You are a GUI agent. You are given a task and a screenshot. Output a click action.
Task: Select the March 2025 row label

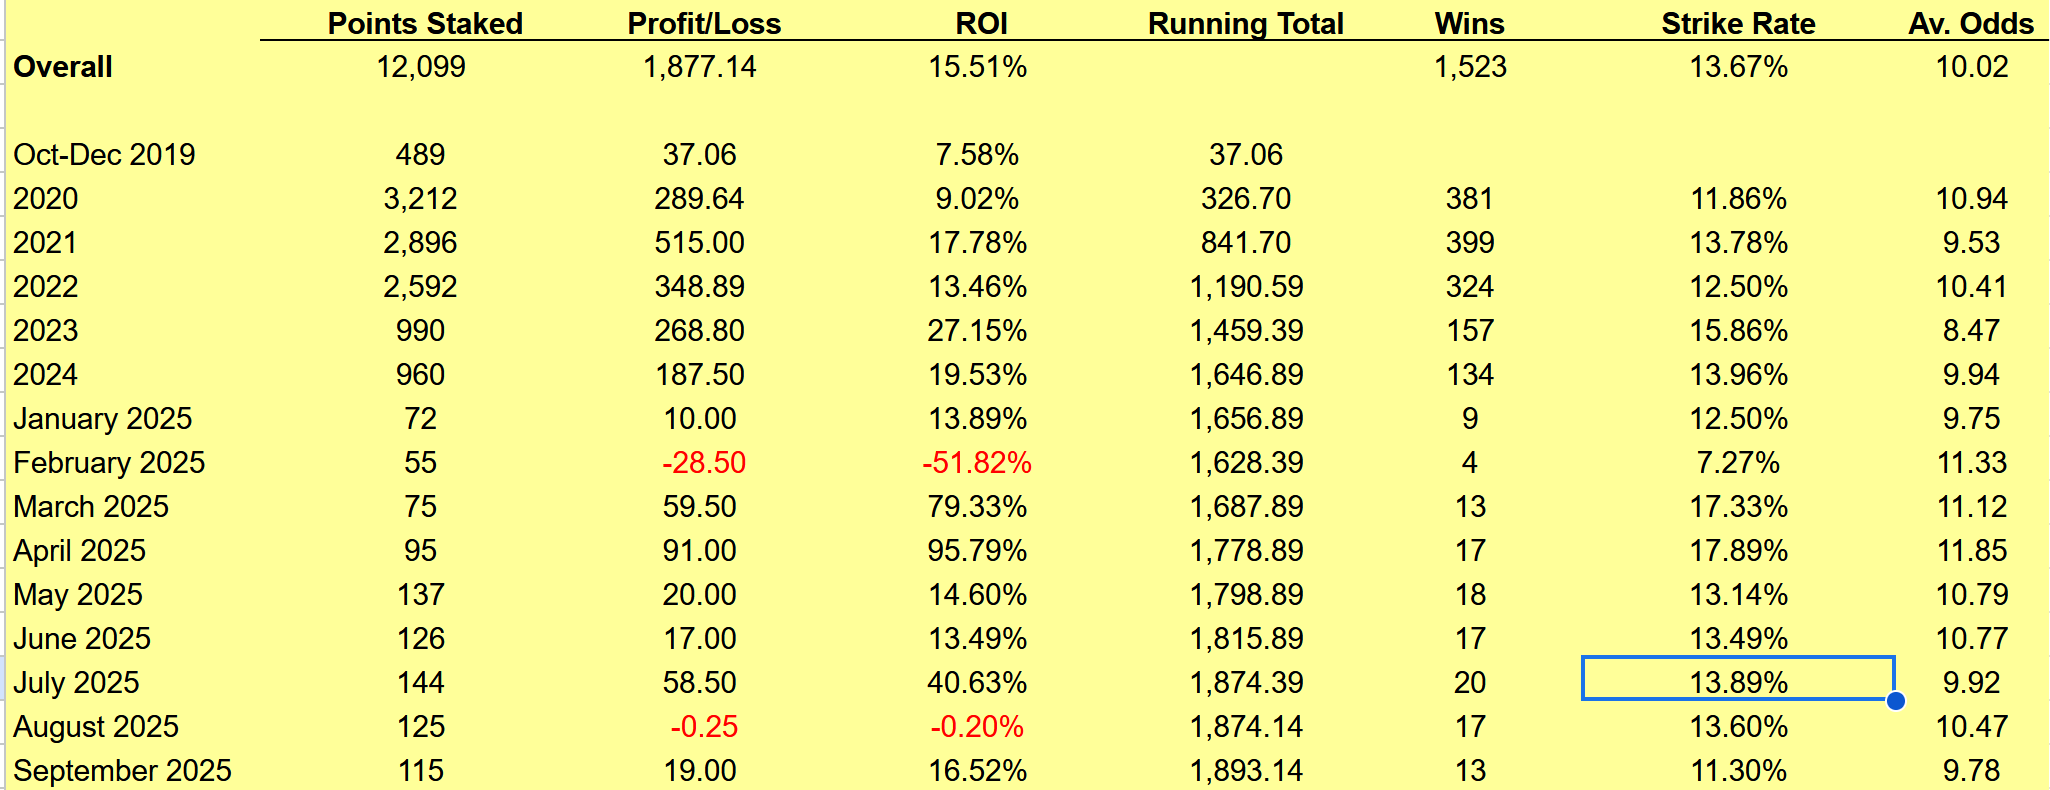[x=91, y=506]
